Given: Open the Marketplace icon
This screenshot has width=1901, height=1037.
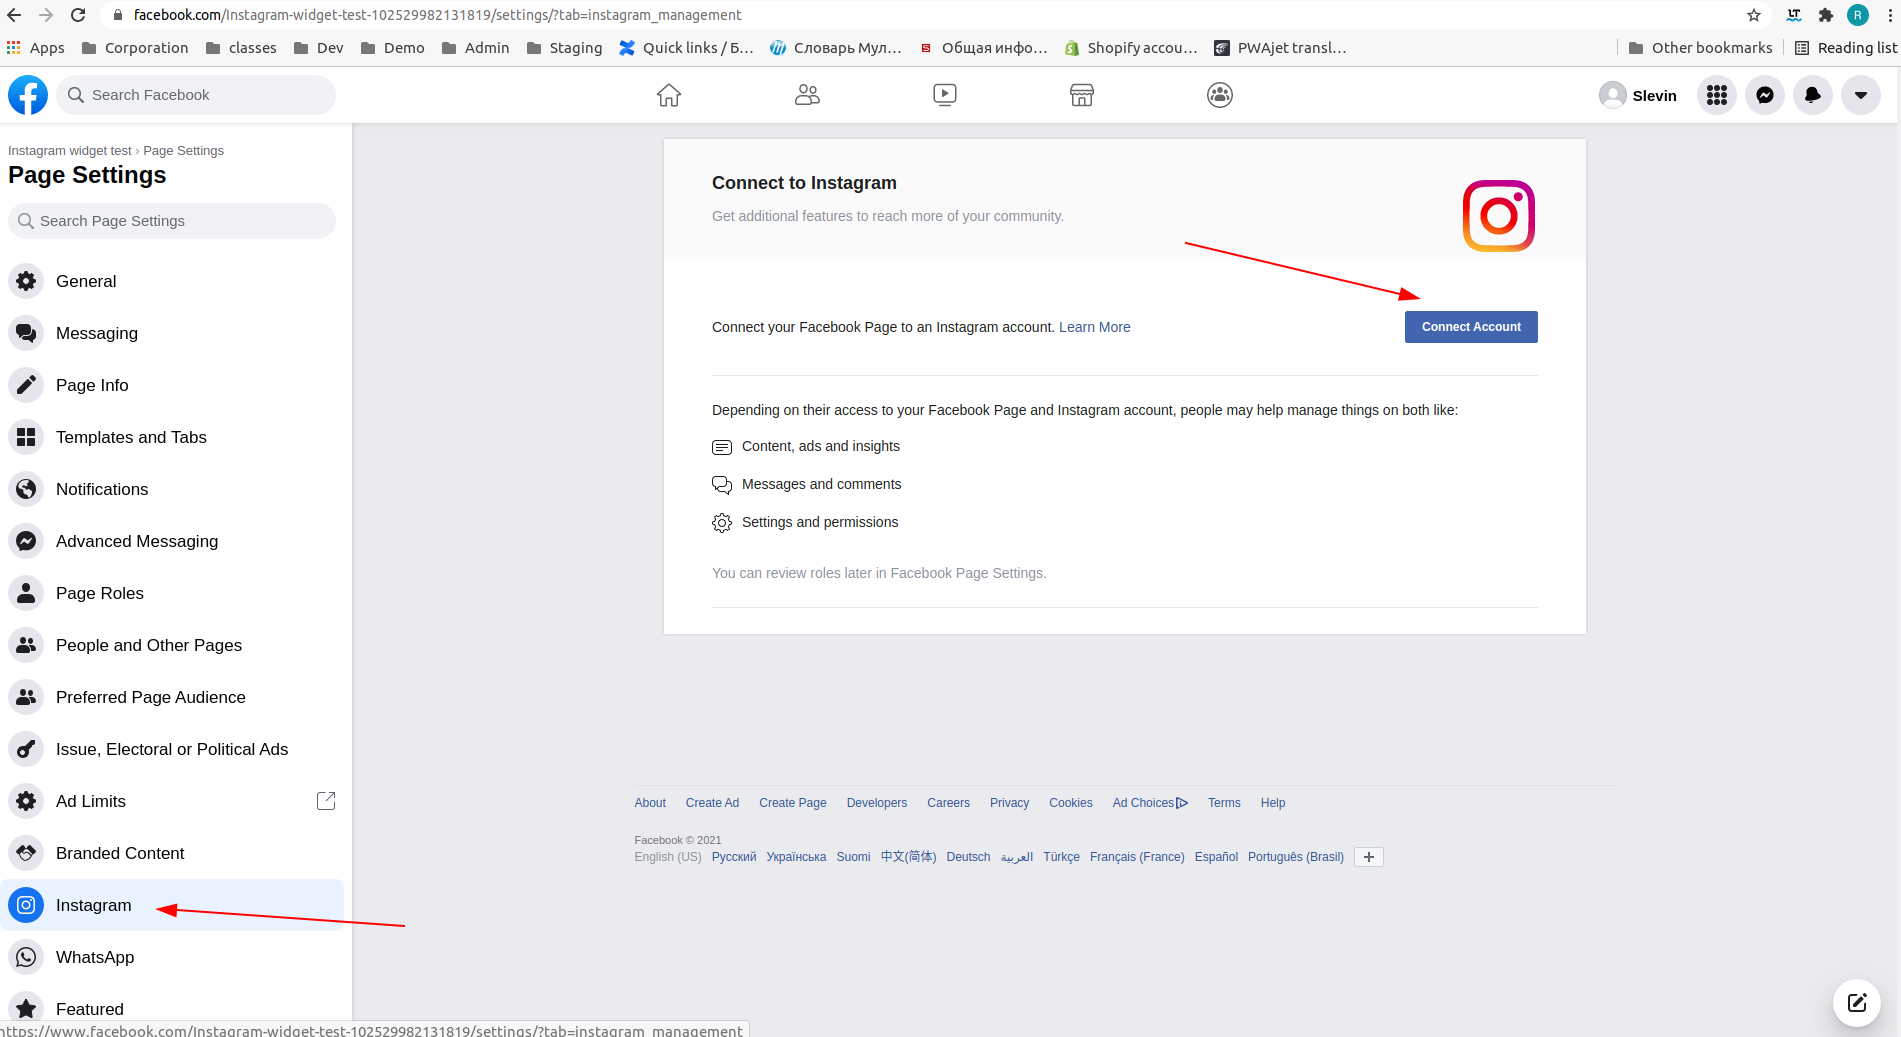Looking at the screenshot, I should [1082, 95].
